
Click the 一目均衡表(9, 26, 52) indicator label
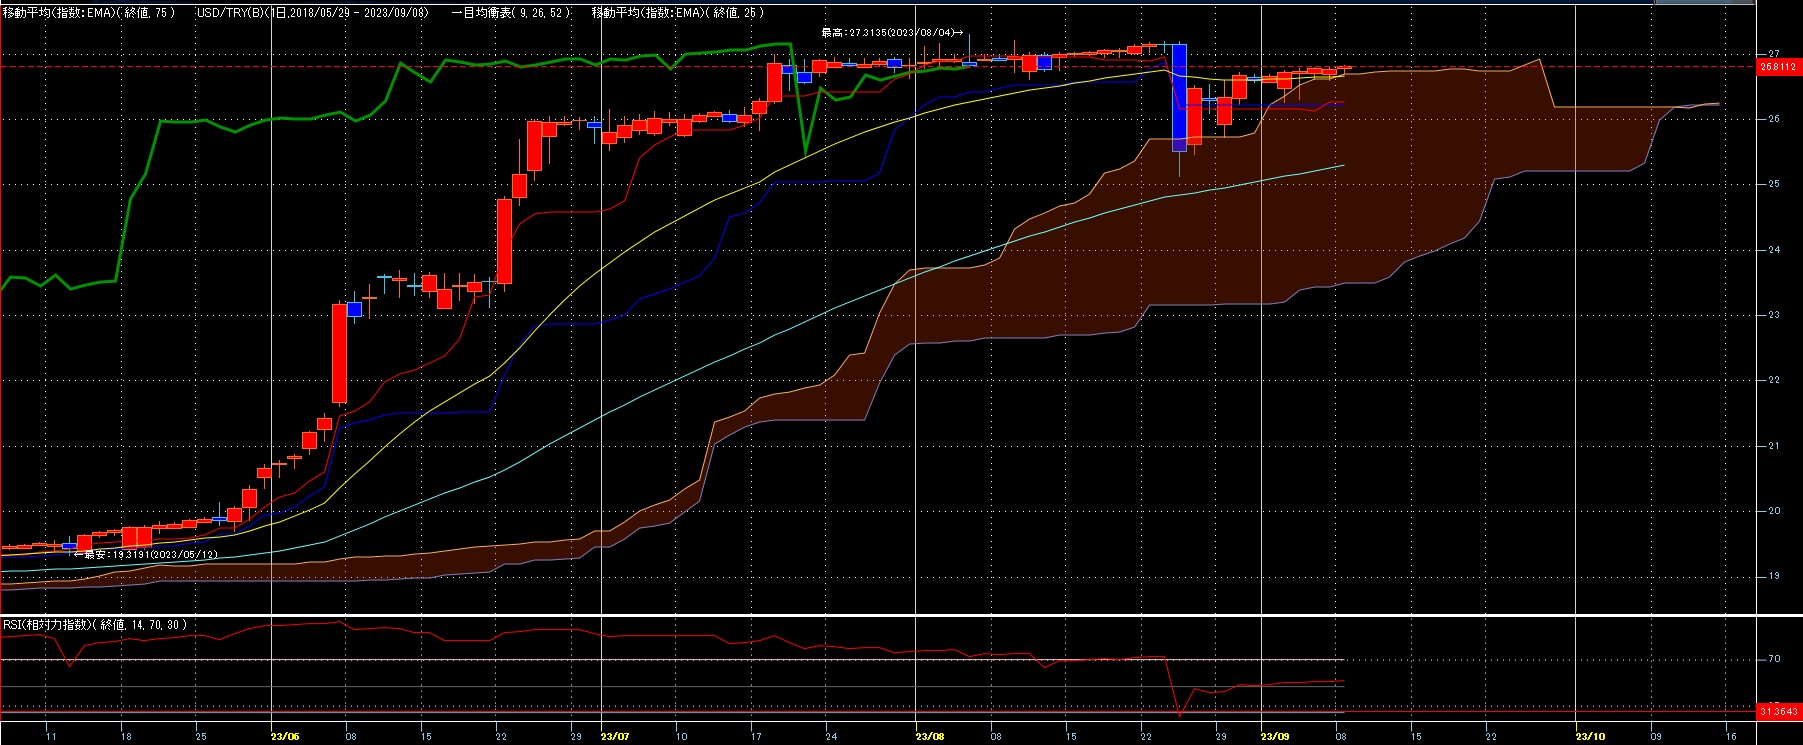tap(511, 13)
